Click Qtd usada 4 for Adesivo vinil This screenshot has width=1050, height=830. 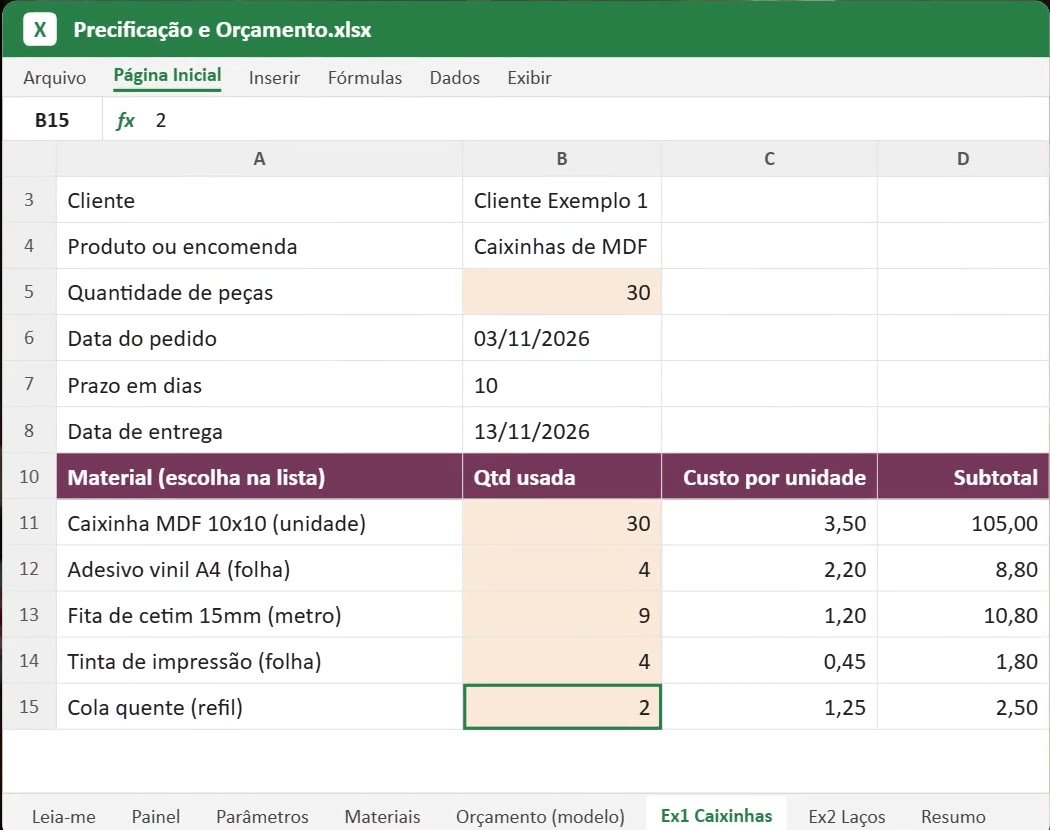[x=562, y=569]
